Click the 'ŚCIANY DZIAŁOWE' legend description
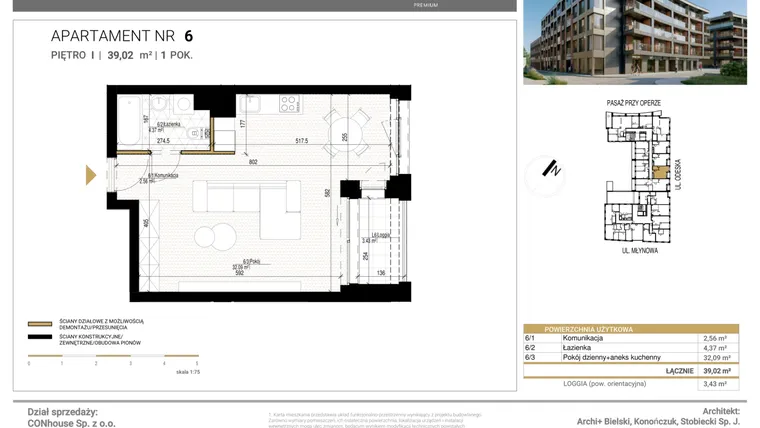The height and width of the screenshot is (428, 760). pyautogui.click(x=101, y=324)
